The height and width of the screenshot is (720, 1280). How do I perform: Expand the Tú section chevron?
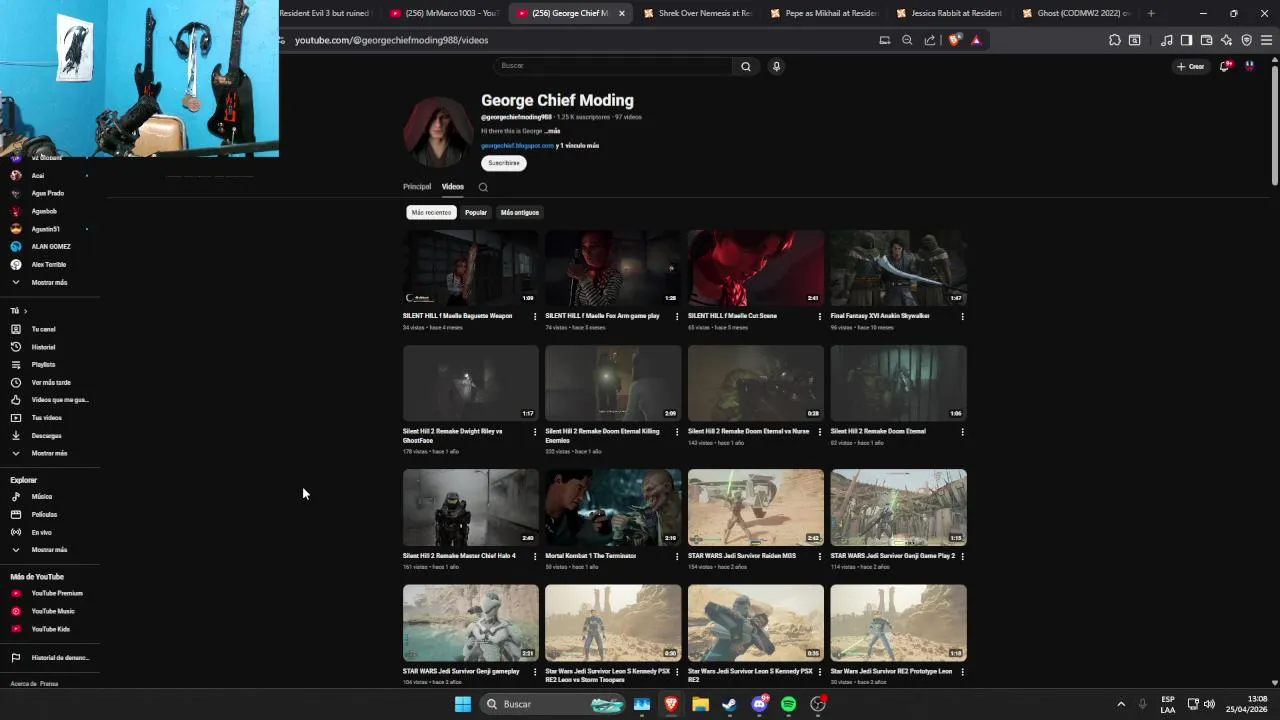[25, 311]
